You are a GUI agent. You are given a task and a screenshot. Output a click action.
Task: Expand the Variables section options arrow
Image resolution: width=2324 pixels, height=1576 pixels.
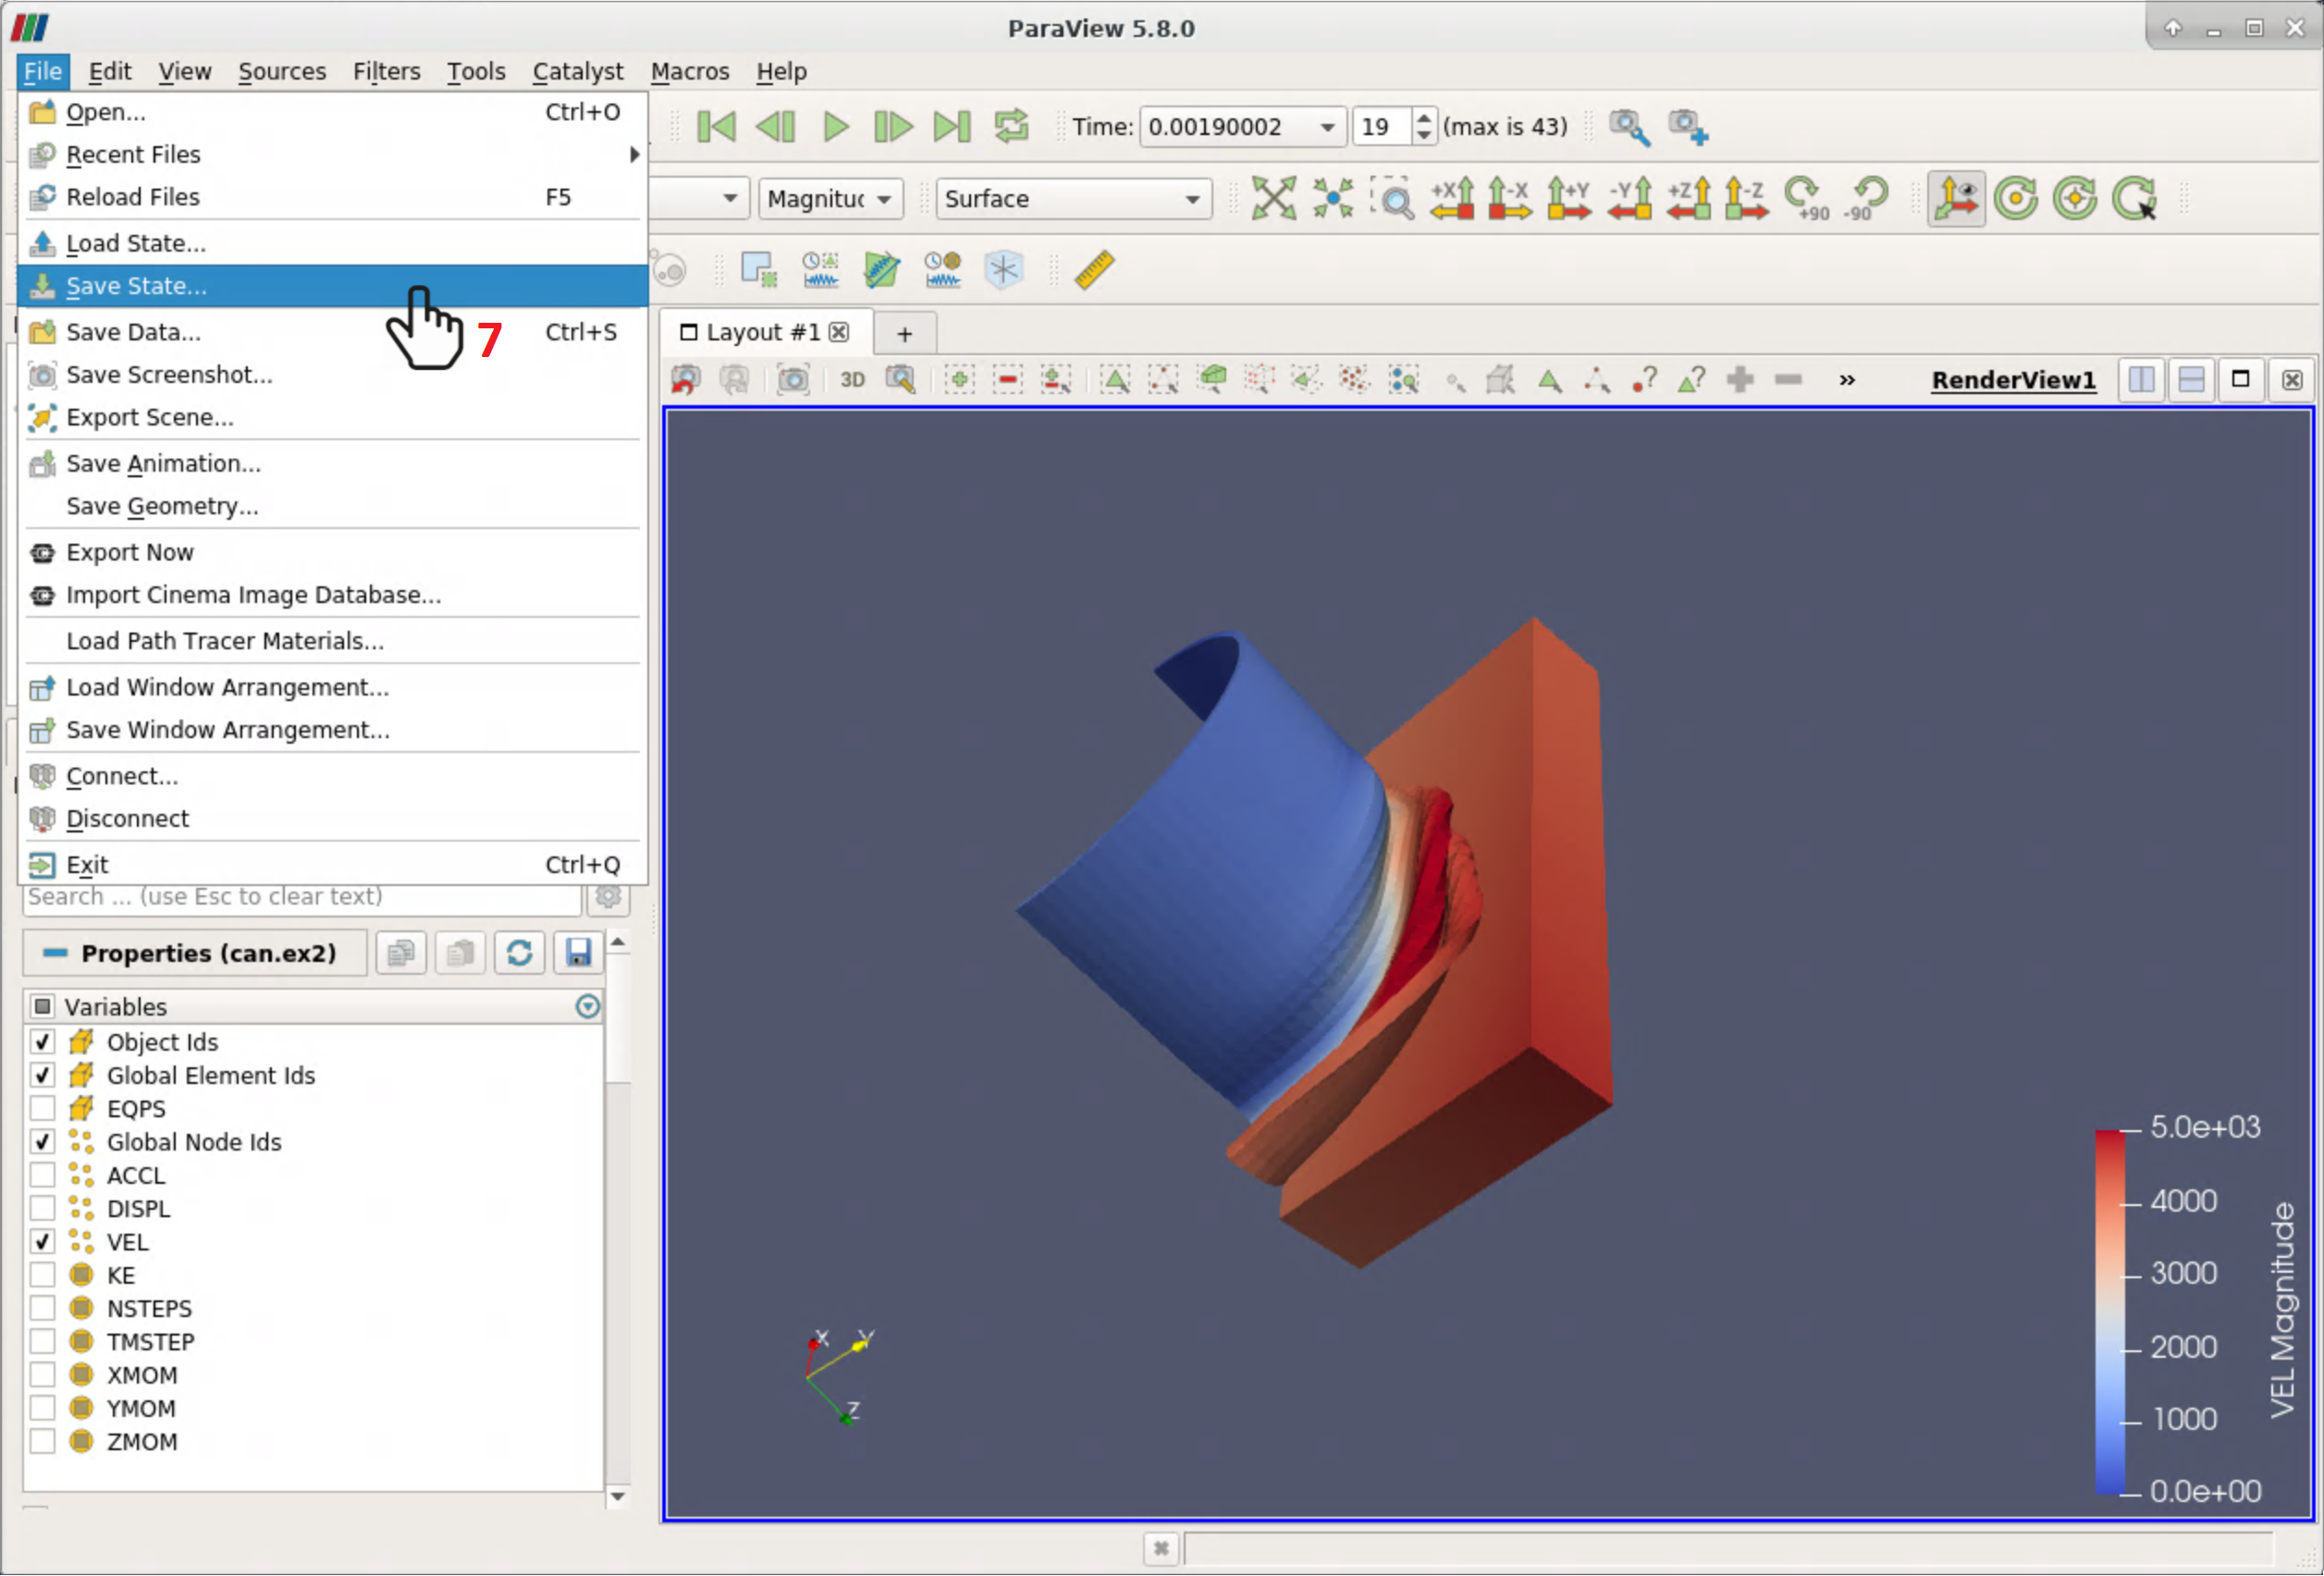pos(588,1007)
